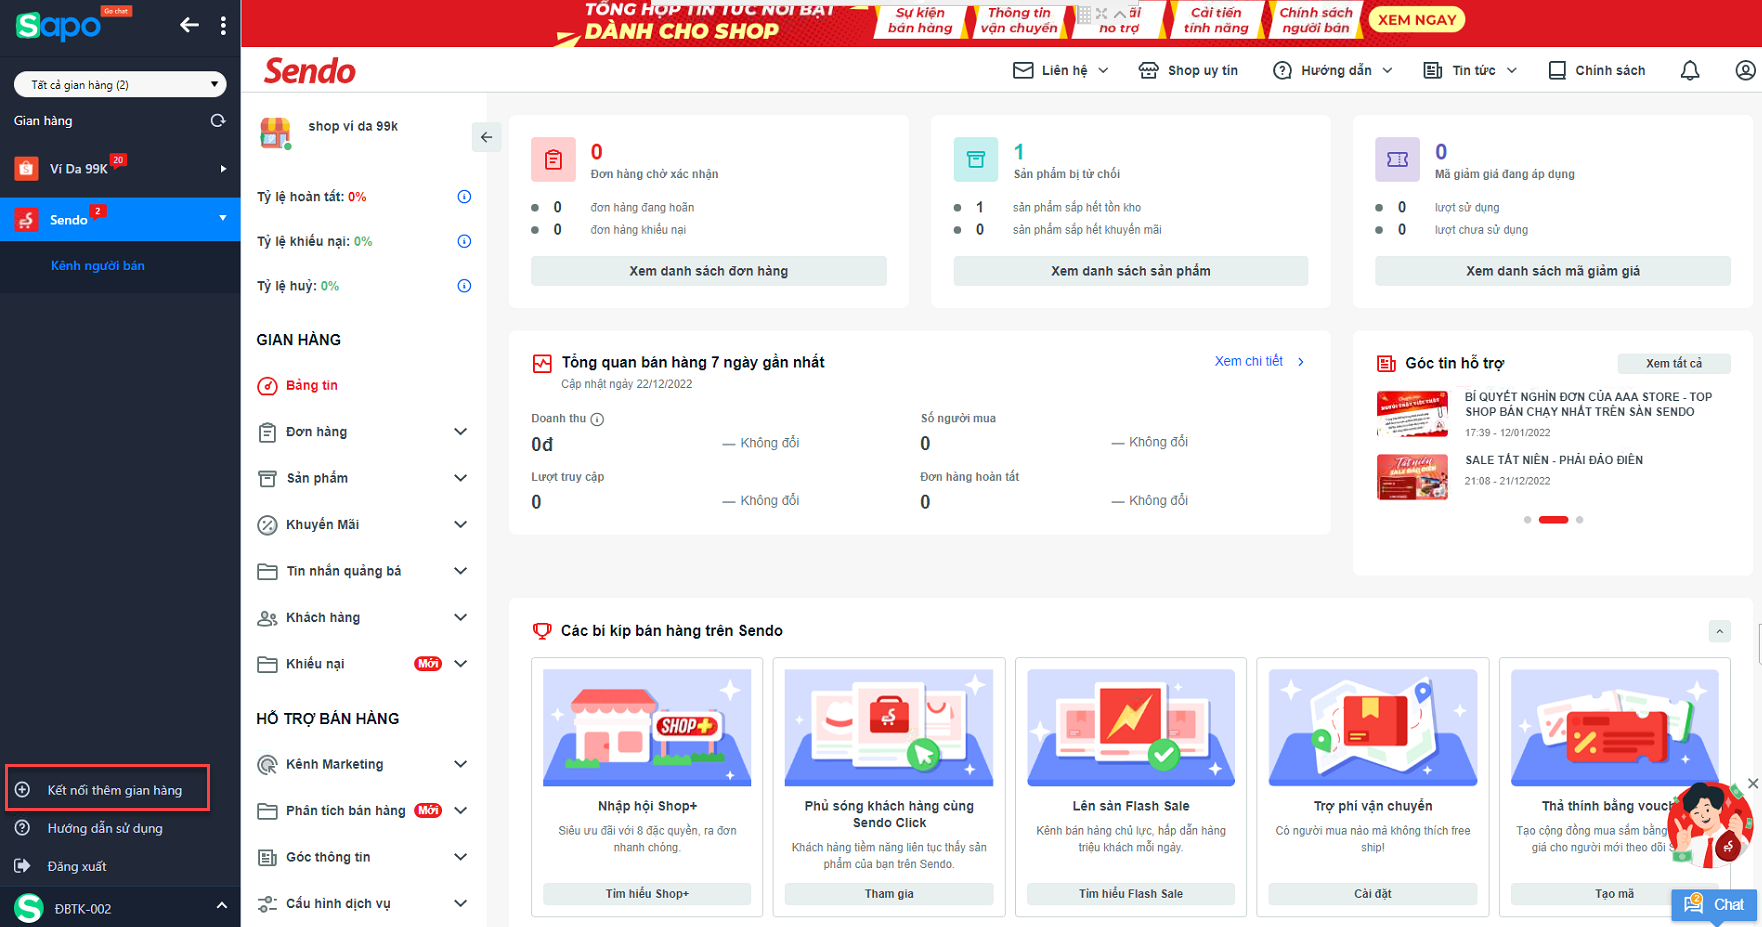Expand the Khách hàng menu

[460, 617]
